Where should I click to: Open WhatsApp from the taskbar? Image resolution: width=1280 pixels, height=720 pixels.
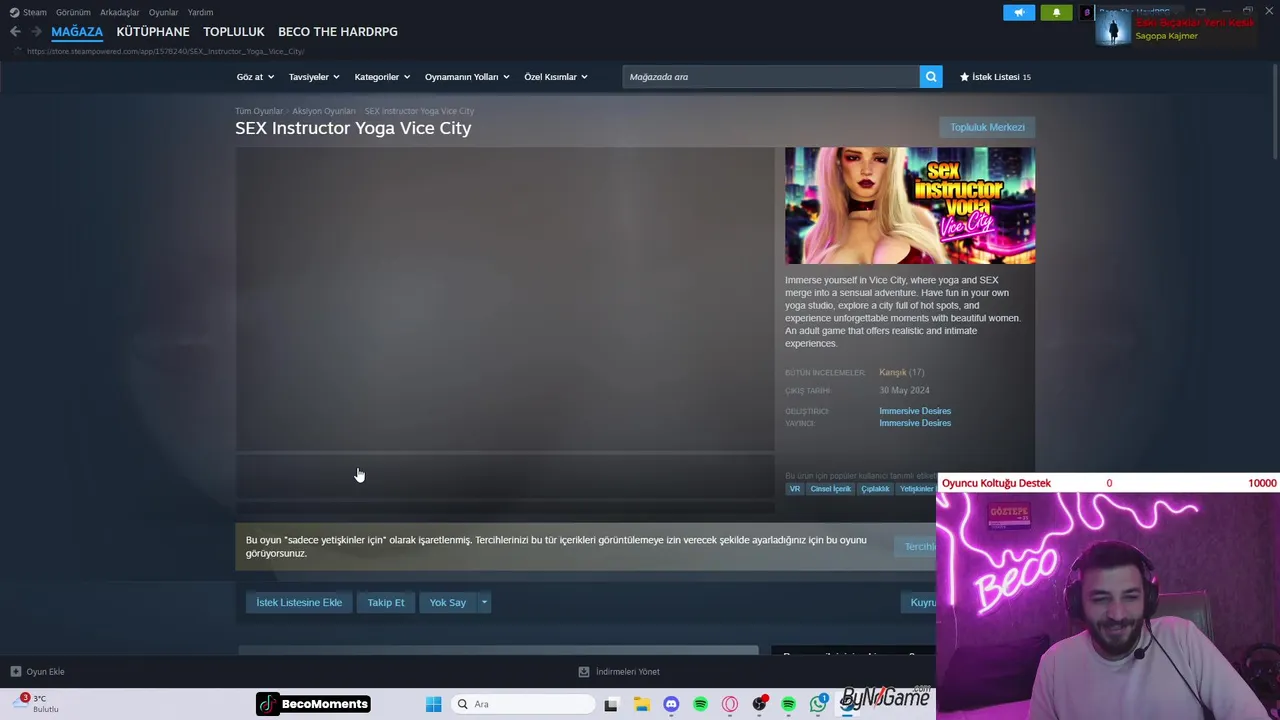(x=819, y=704)
